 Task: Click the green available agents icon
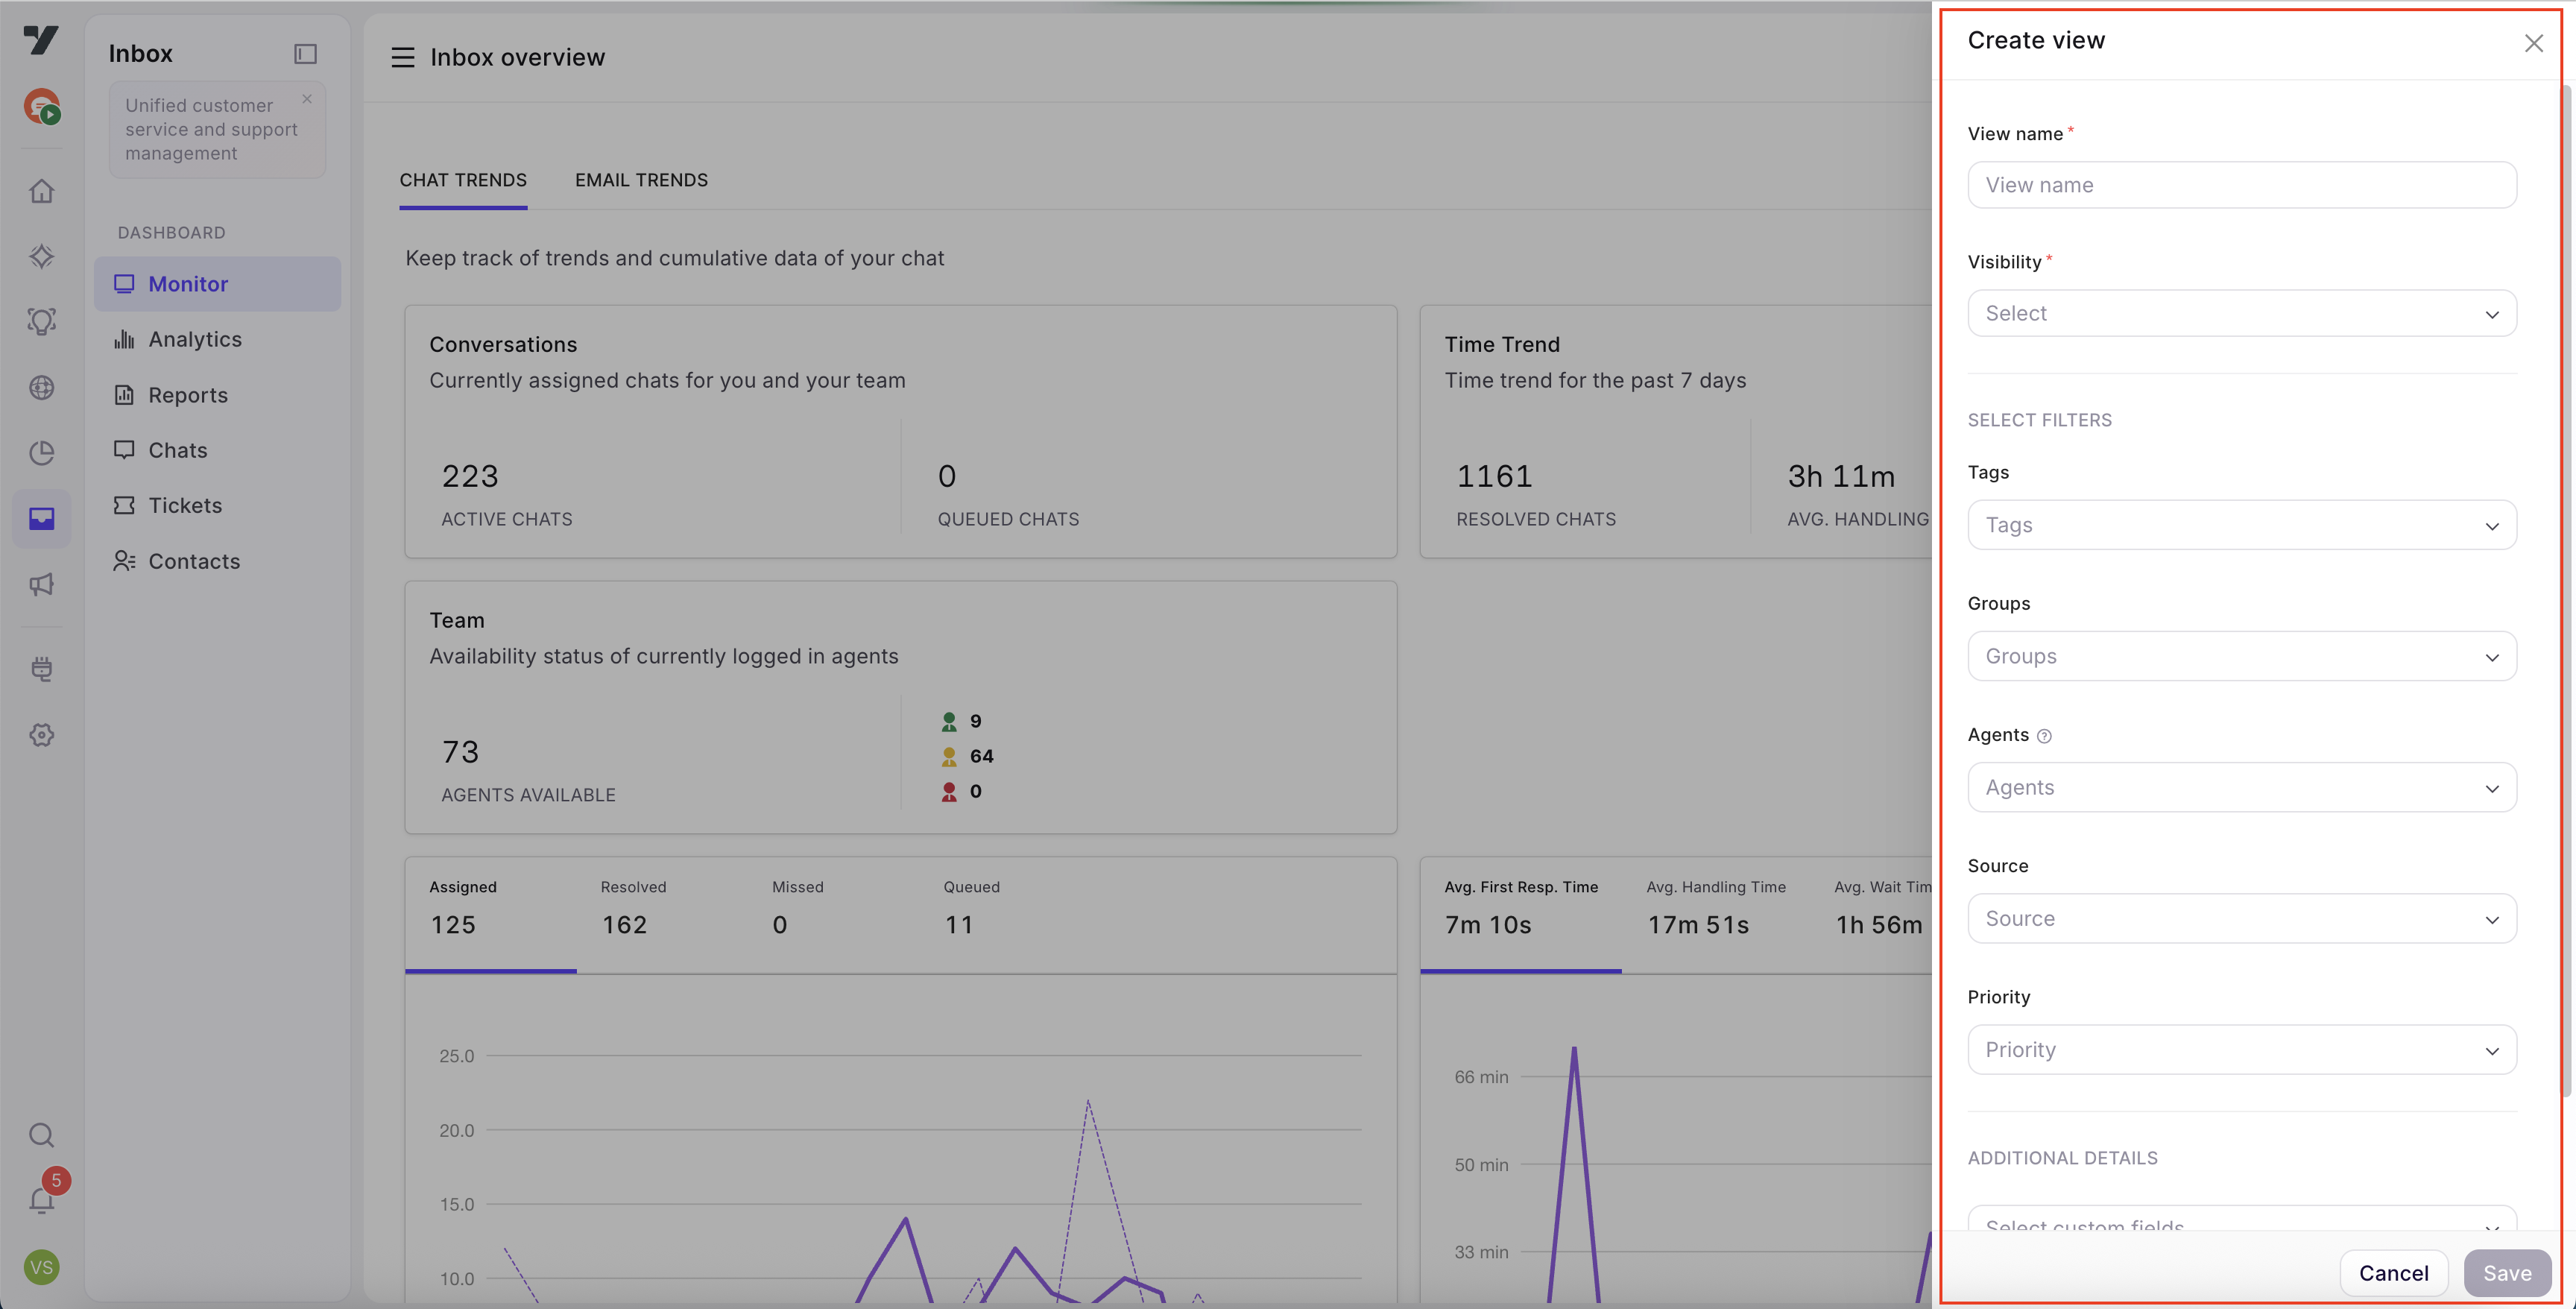pyautogui.click(x=949, y=721)
